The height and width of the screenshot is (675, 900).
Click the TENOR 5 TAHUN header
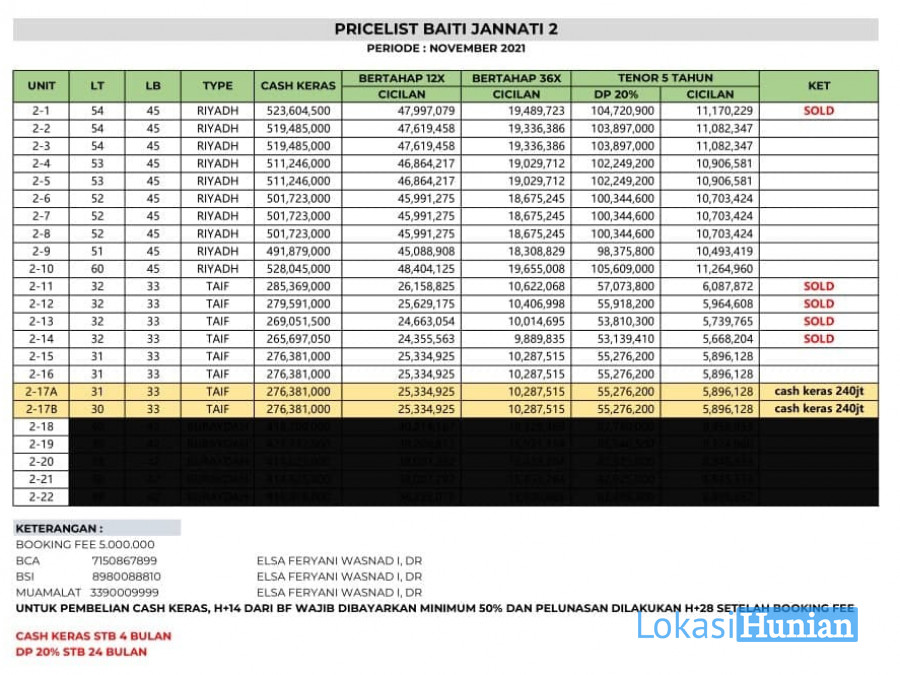tap(665, 78)
